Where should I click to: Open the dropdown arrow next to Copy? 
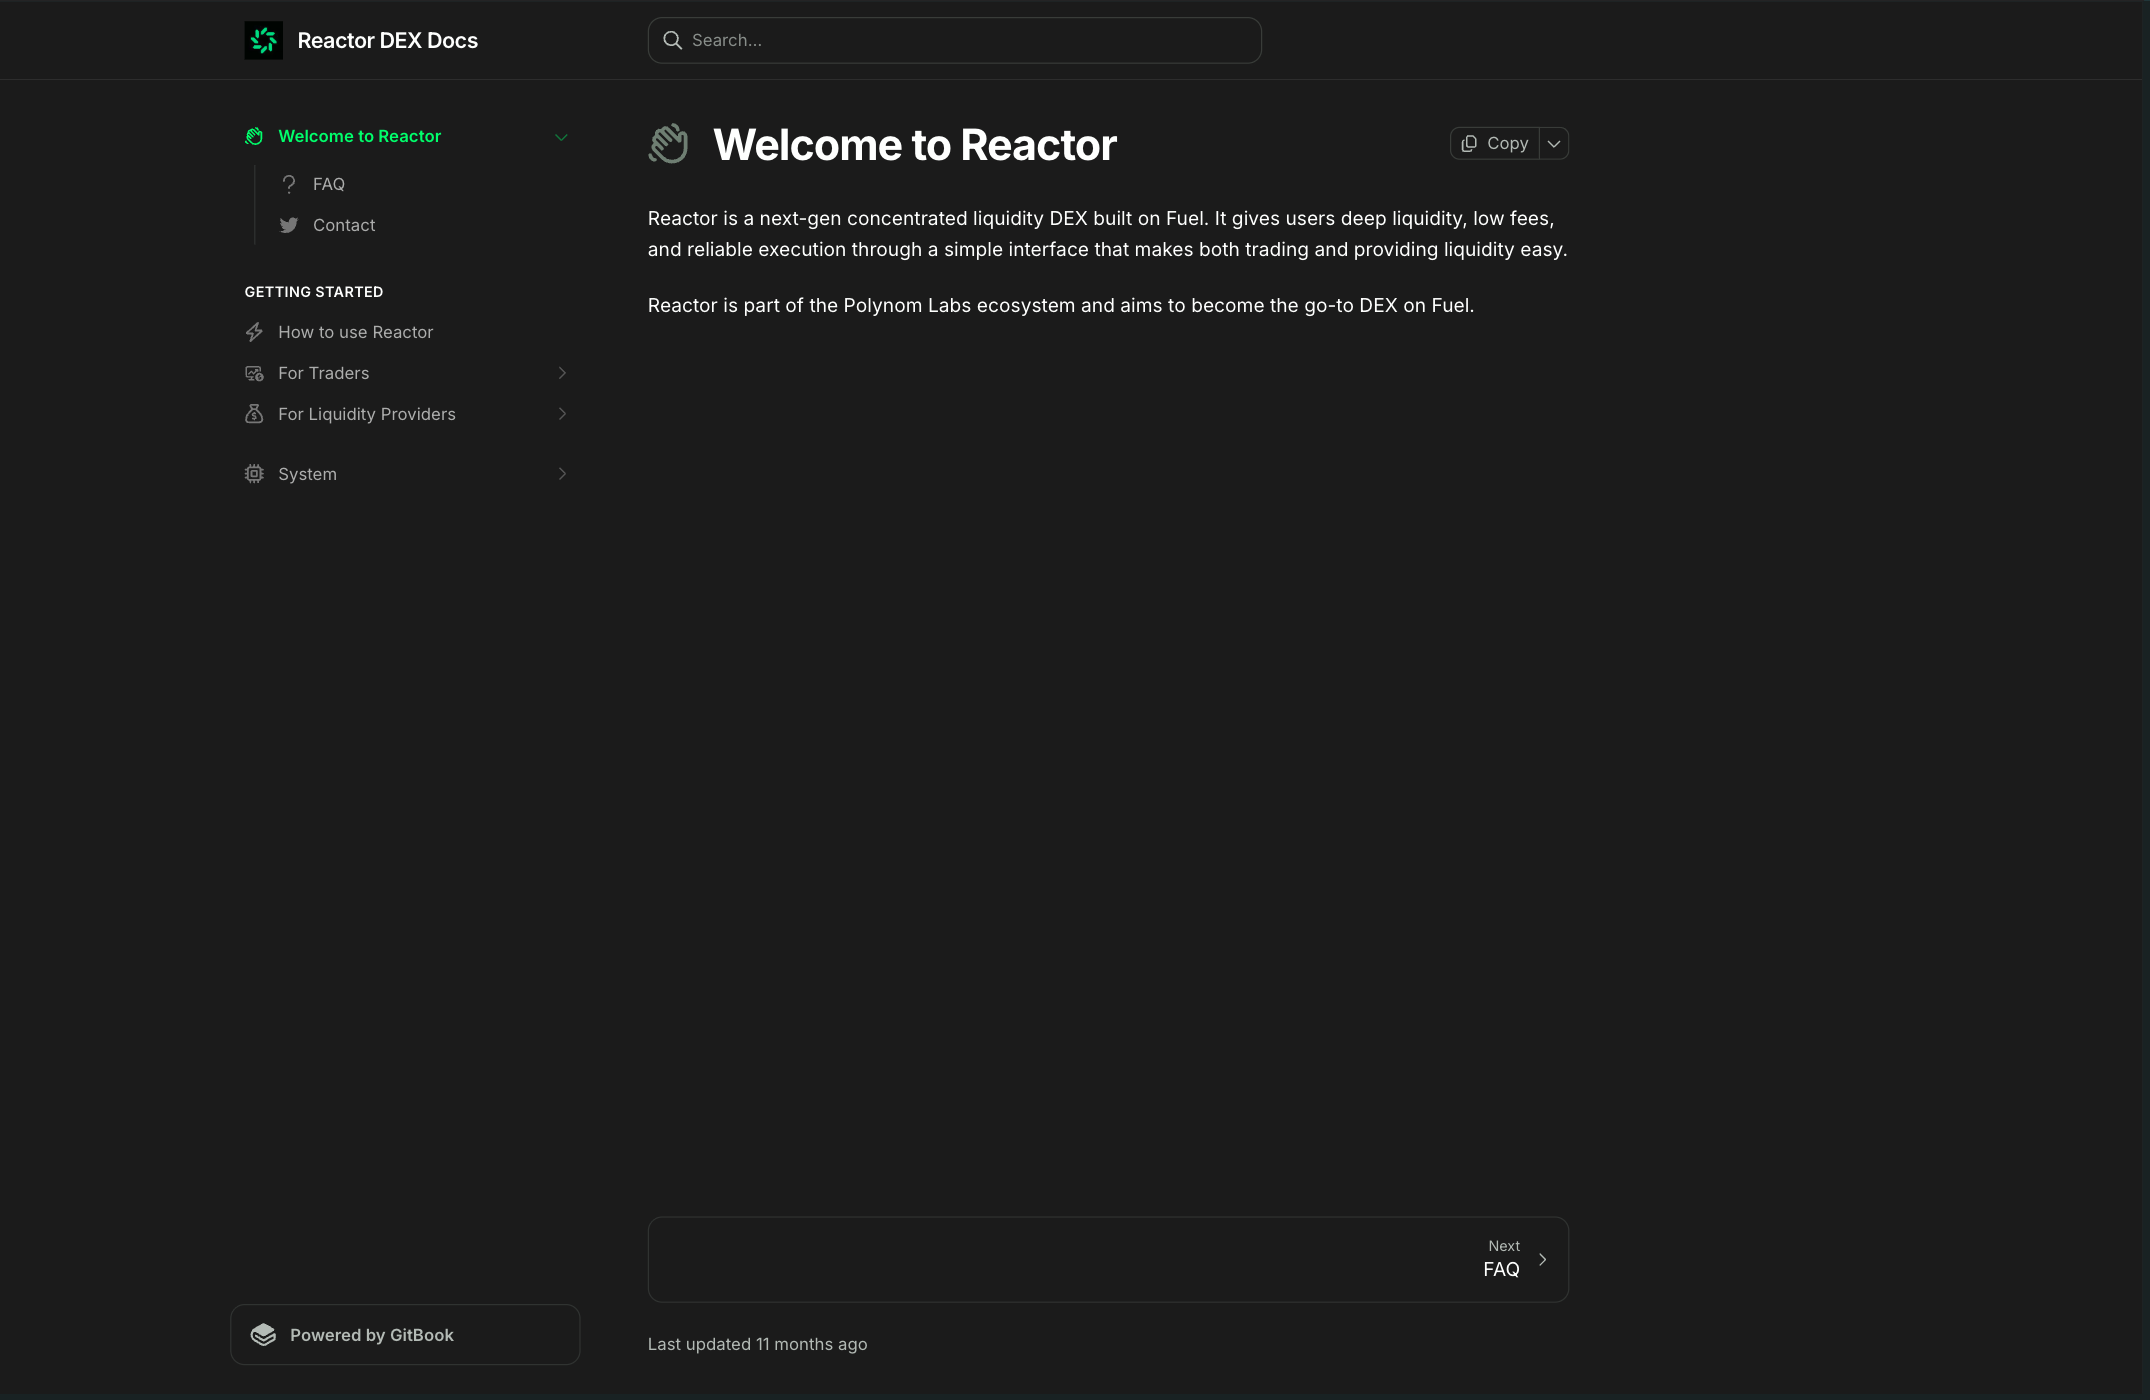pyautogui.click(x=1554, y=144)
